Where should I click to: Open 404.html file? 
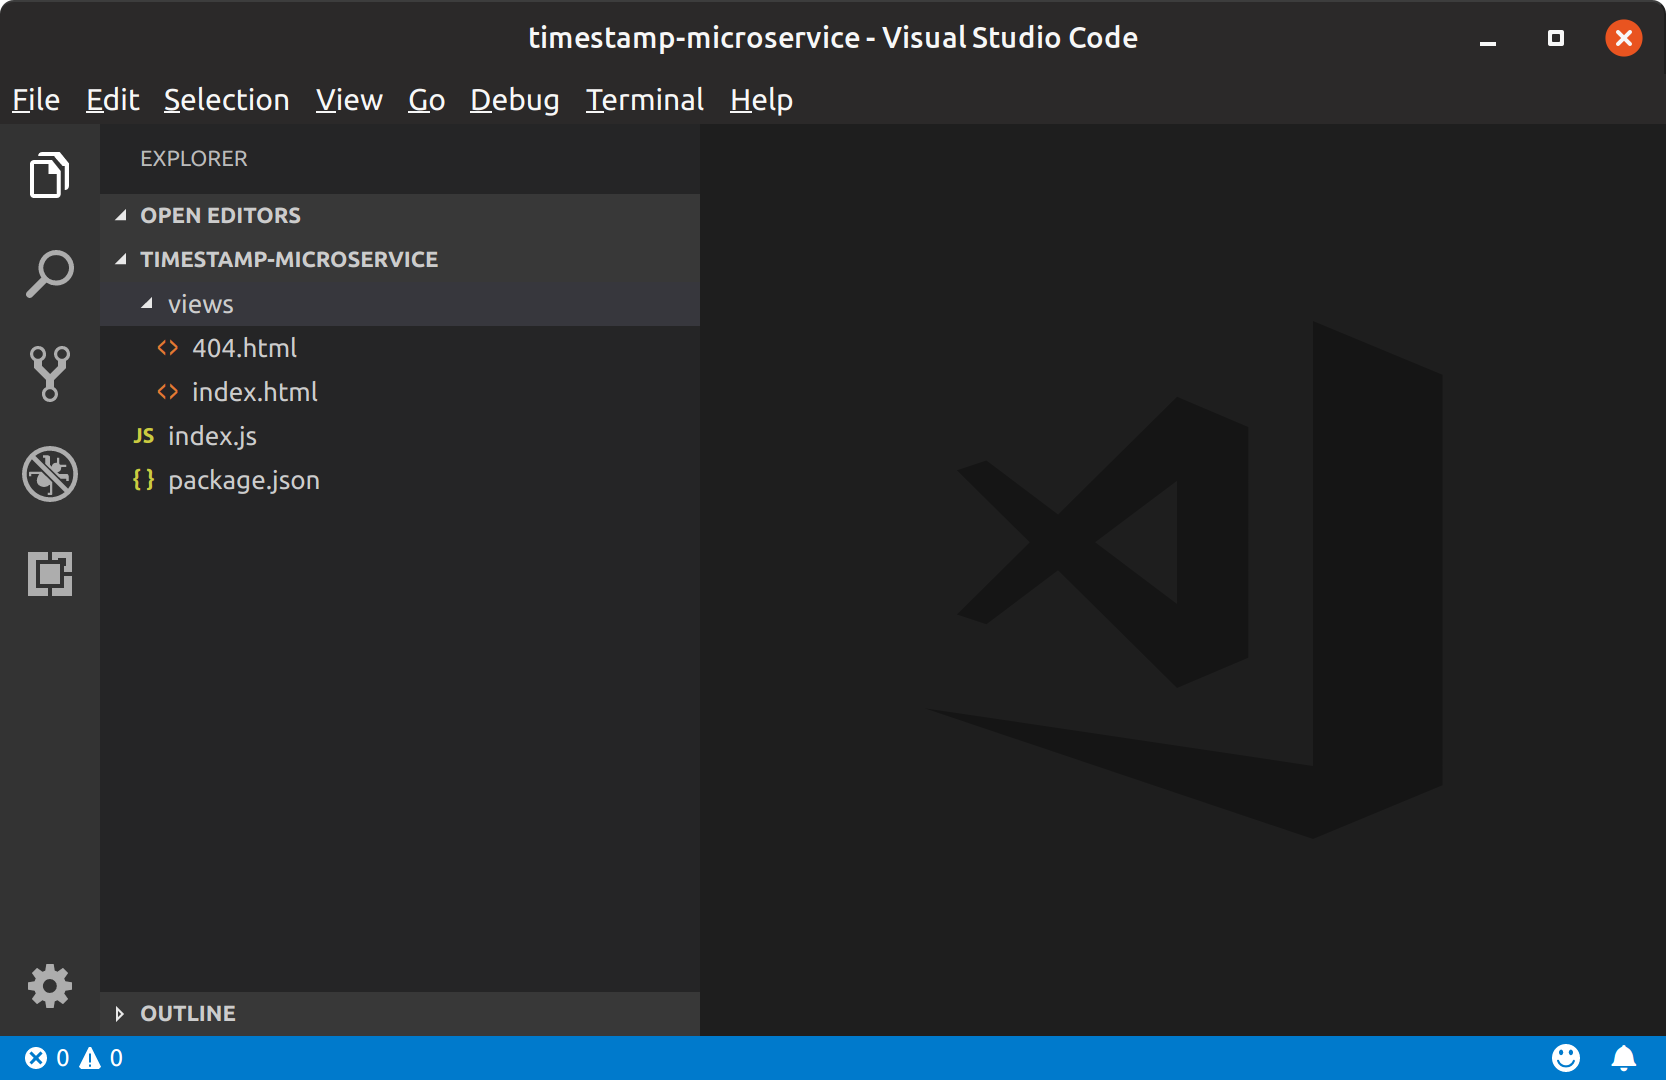coord(244,348)
